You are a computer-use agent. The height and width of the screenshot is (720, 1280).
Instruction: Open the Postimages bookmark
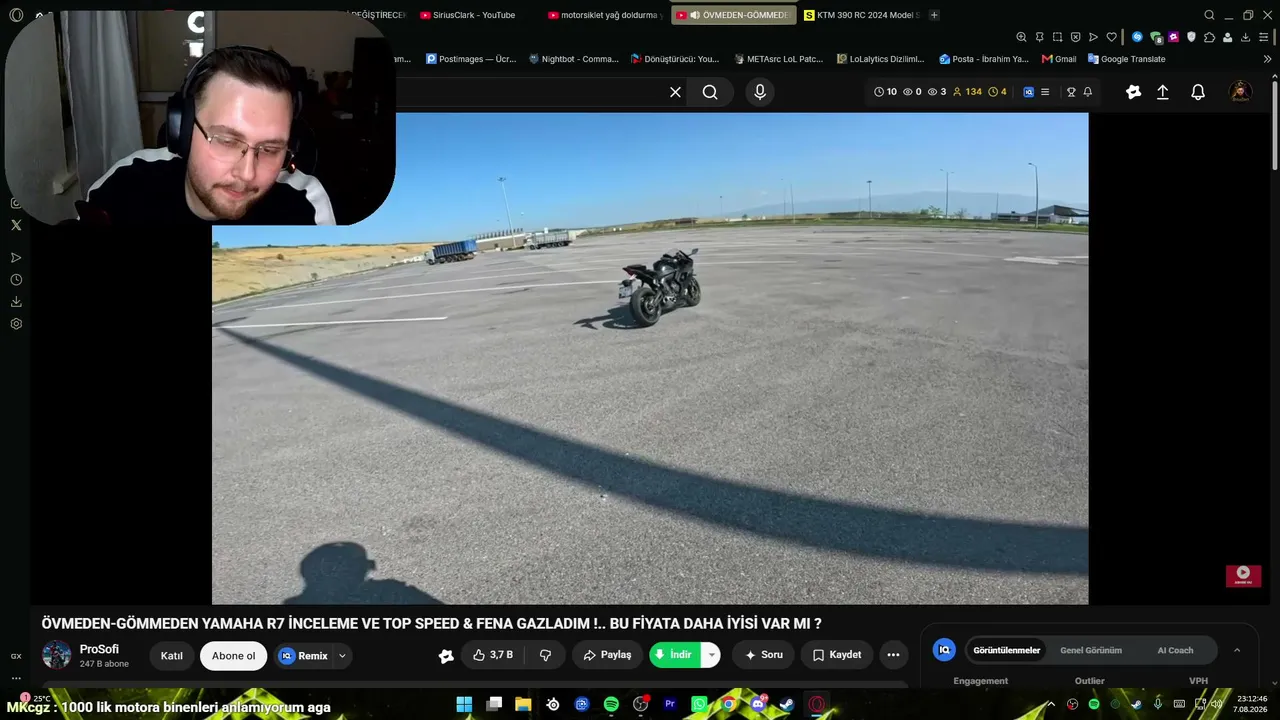[x=471, y=59]
